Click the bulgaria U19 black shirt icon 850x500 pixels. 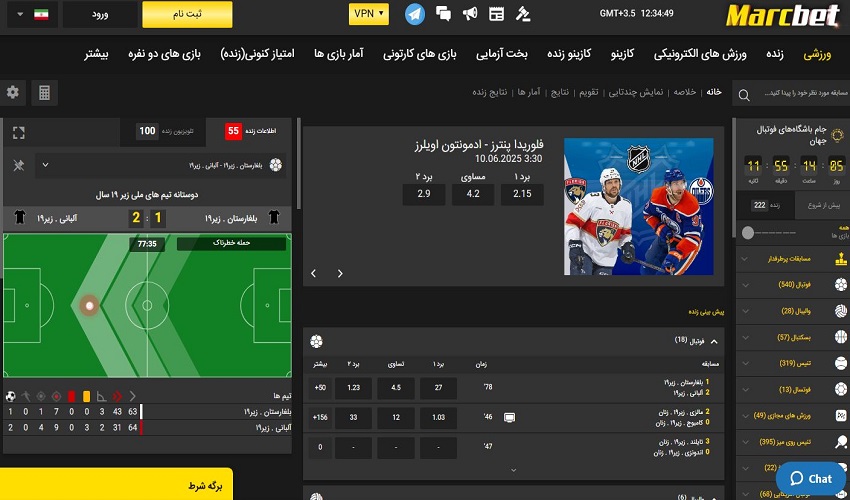click(x=274, y=218)
